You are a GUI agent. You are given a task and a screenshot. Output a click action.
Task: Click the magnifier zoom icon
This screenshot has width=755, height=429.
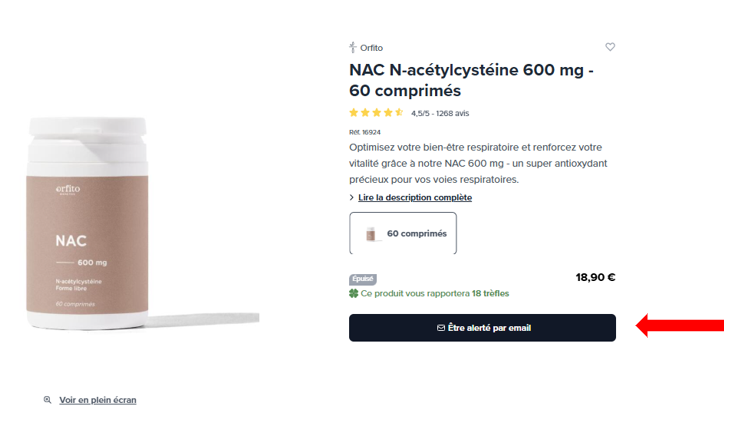point(47,400)
